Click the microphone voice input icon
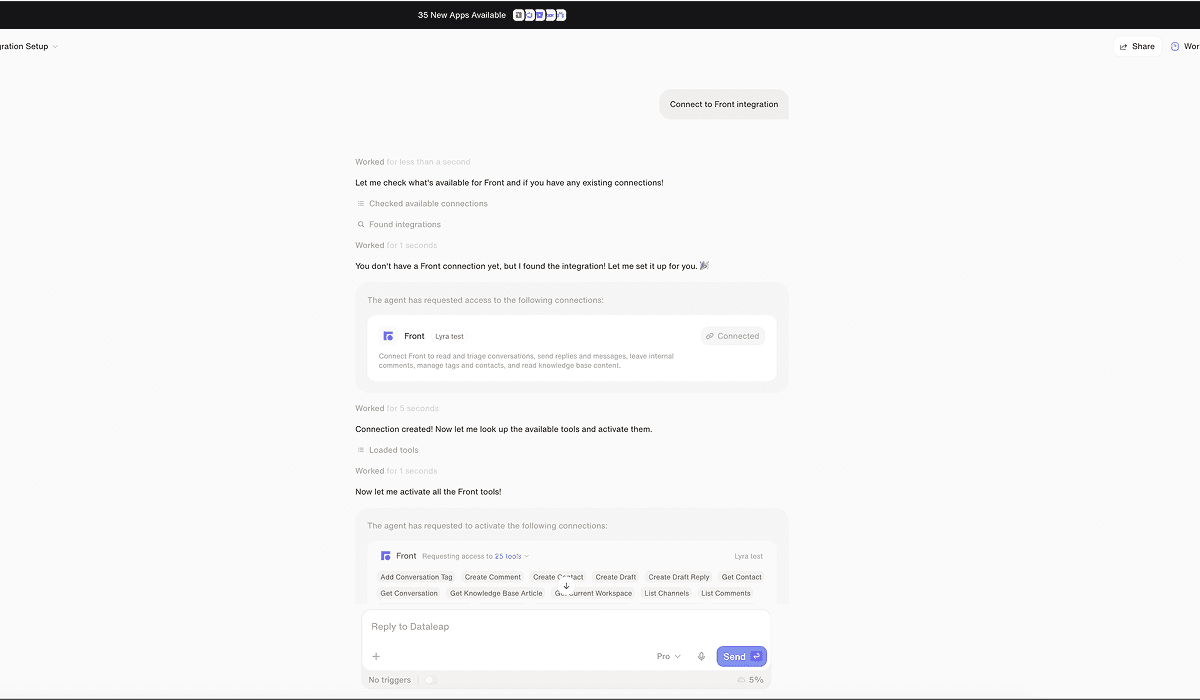1200x700 pixels. [701, 656]
